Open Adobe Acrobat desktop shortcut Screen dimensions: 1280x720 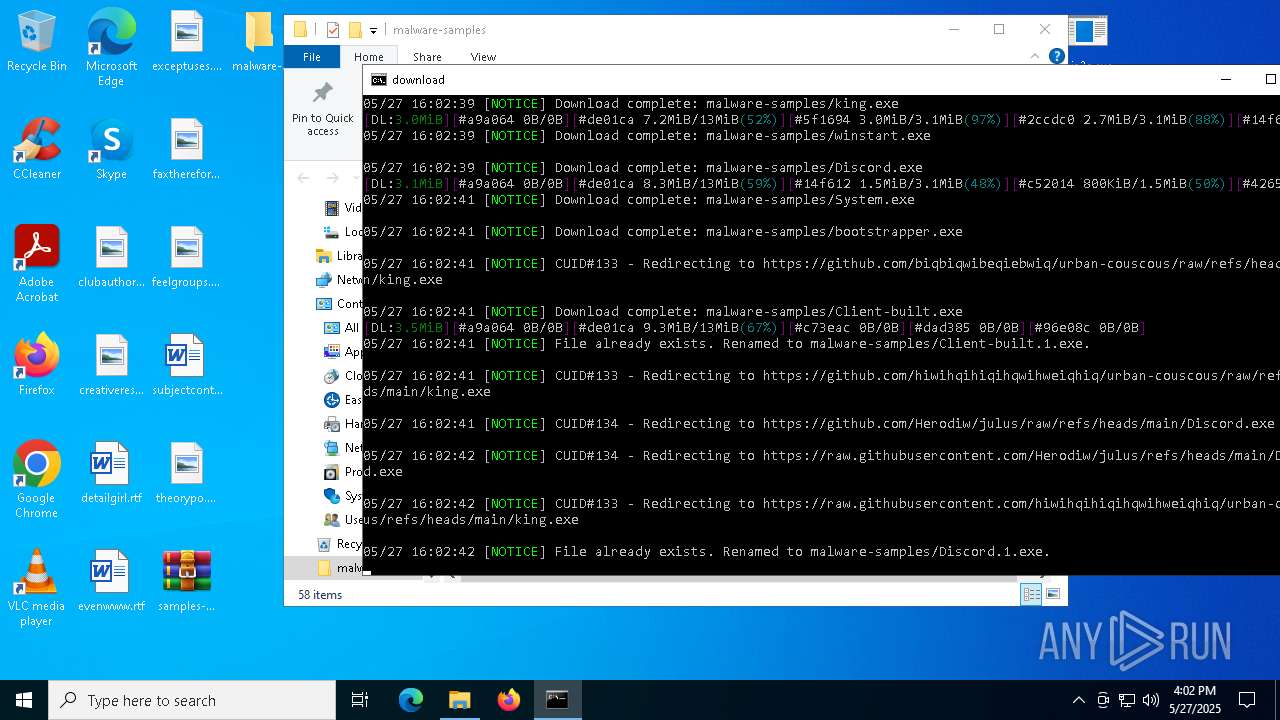(37, 264)
